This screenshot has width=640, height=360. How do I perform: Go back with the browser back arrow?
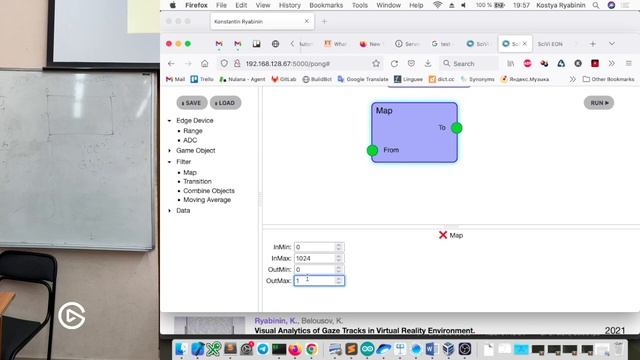[x=171, y=64]
